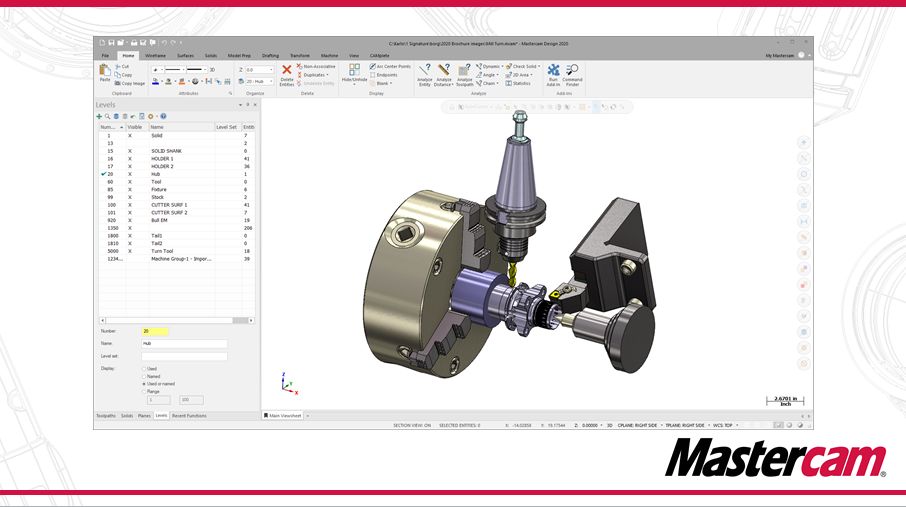Screen dimensions: 906x507
Task: Click the Cut scissors icon
Action: point(117,66)
